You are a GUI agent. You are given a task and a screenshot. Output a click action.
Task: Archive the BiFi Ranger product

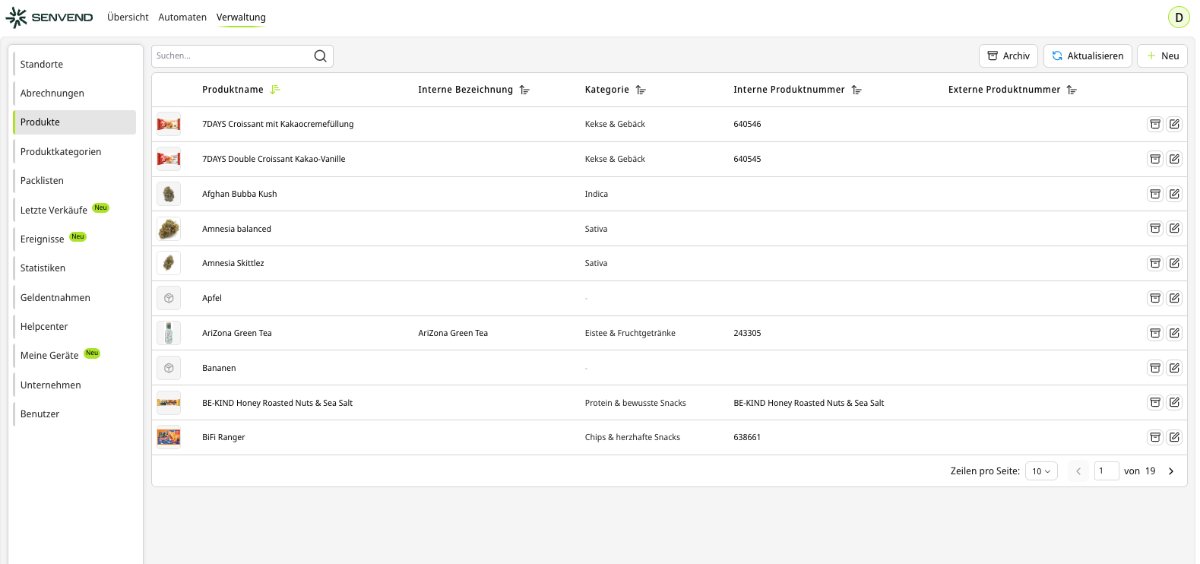point(1154,437)
